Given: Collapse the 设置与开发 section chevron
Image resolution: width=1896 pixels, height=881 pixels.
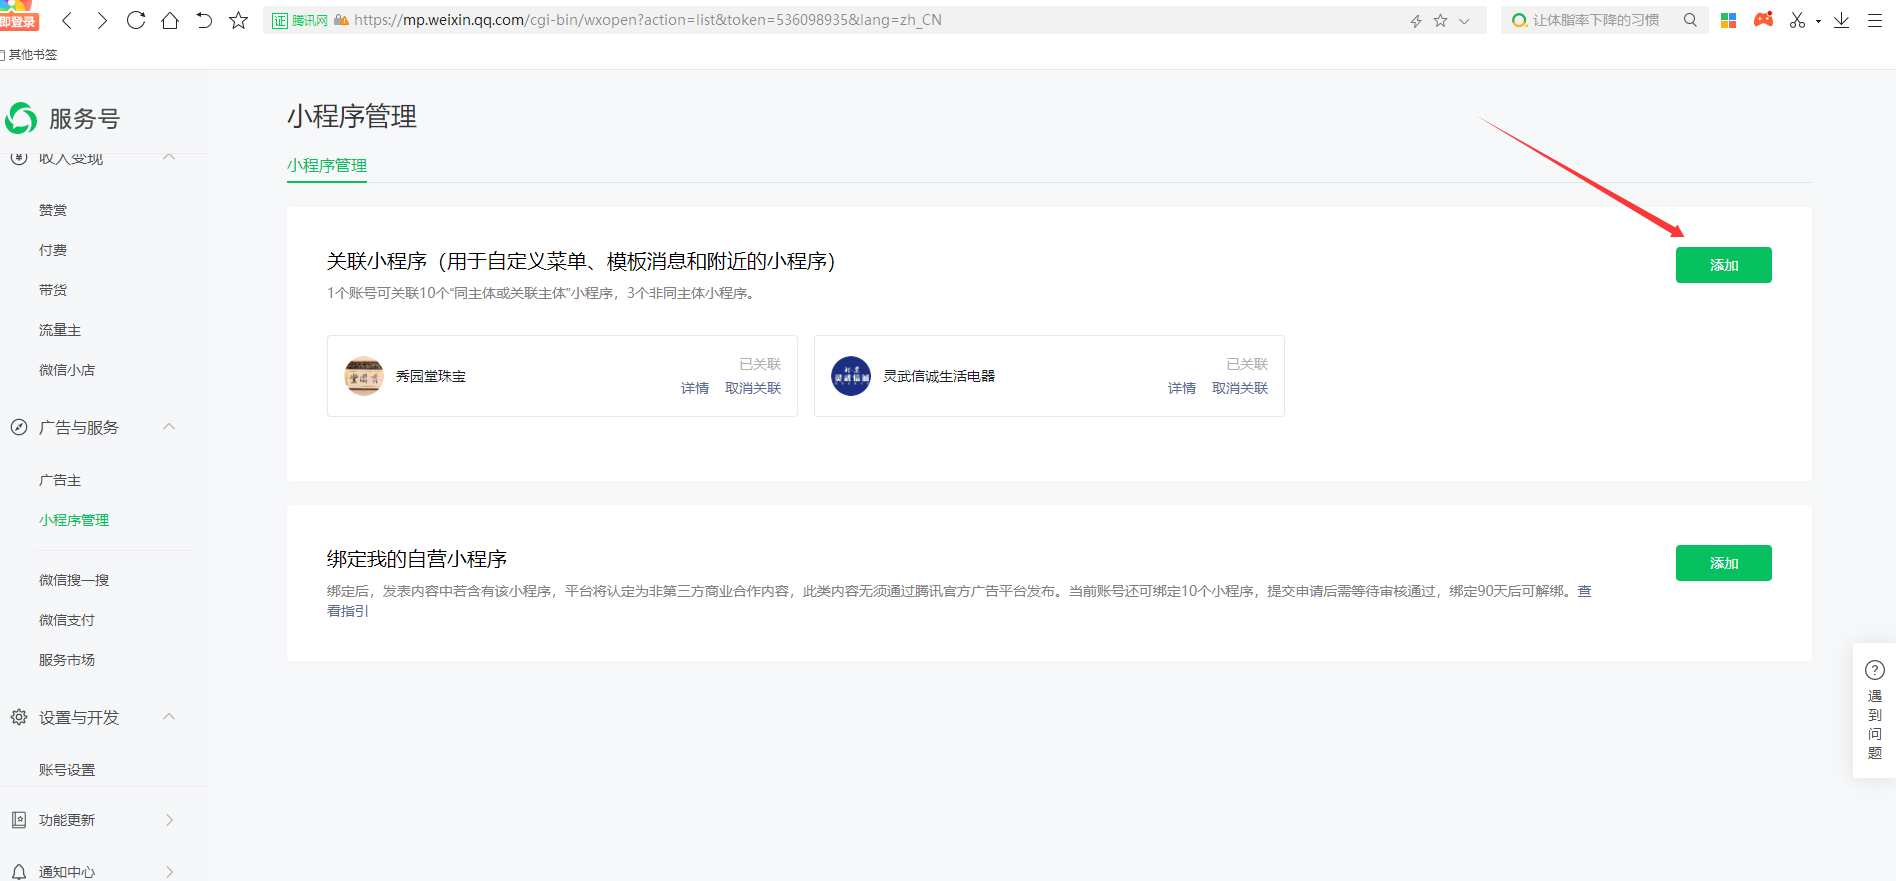Looking at the screenshot, I should pos(169,717).
